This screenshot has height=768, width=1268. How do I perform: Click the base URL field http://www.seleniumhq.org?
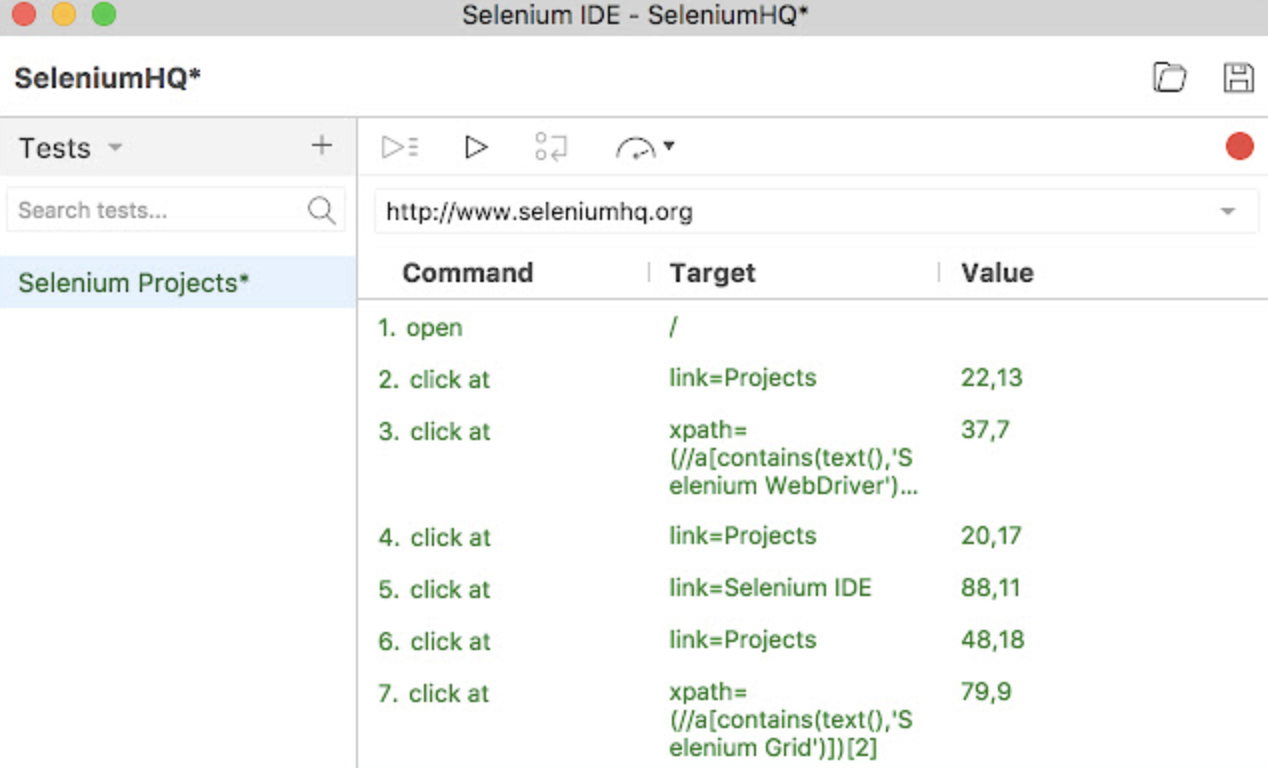coord(817,212)
